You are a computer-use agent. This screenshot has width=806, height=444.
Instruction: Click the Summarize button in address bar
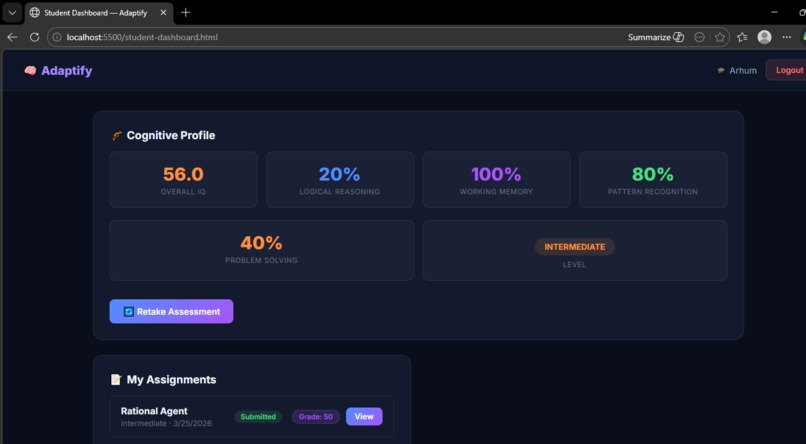[655, 37]
